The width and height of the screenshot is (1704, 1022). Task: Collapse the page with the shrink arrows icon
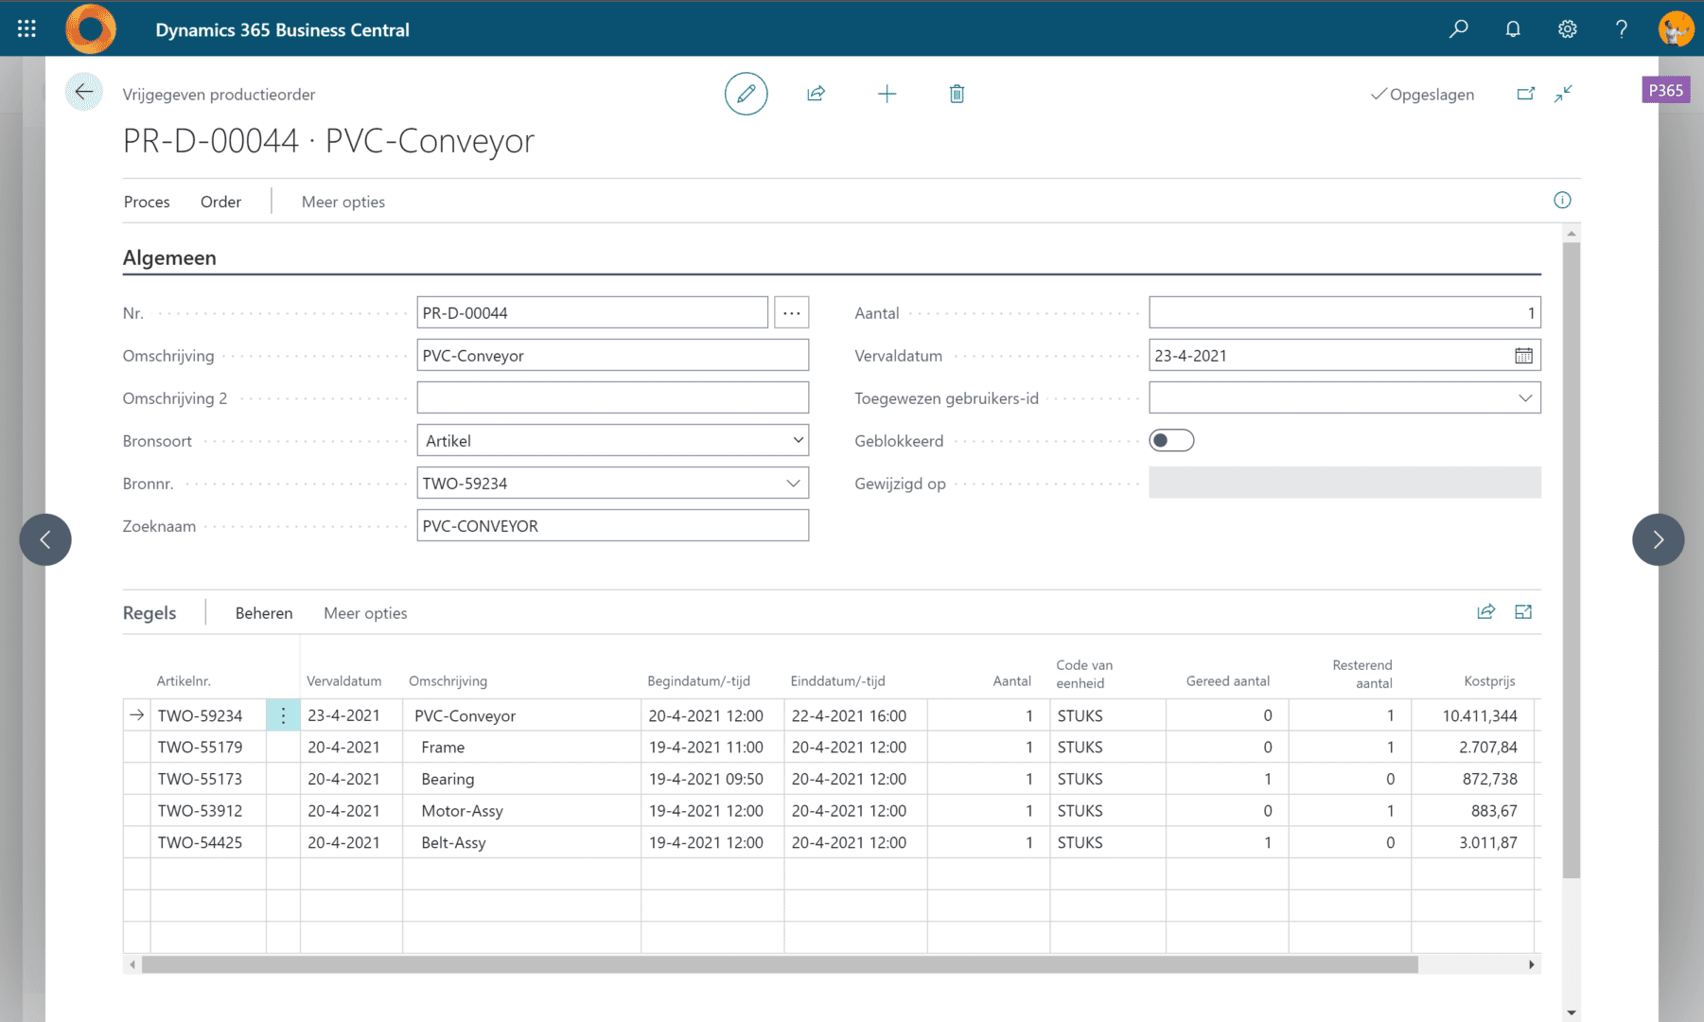1564,94
